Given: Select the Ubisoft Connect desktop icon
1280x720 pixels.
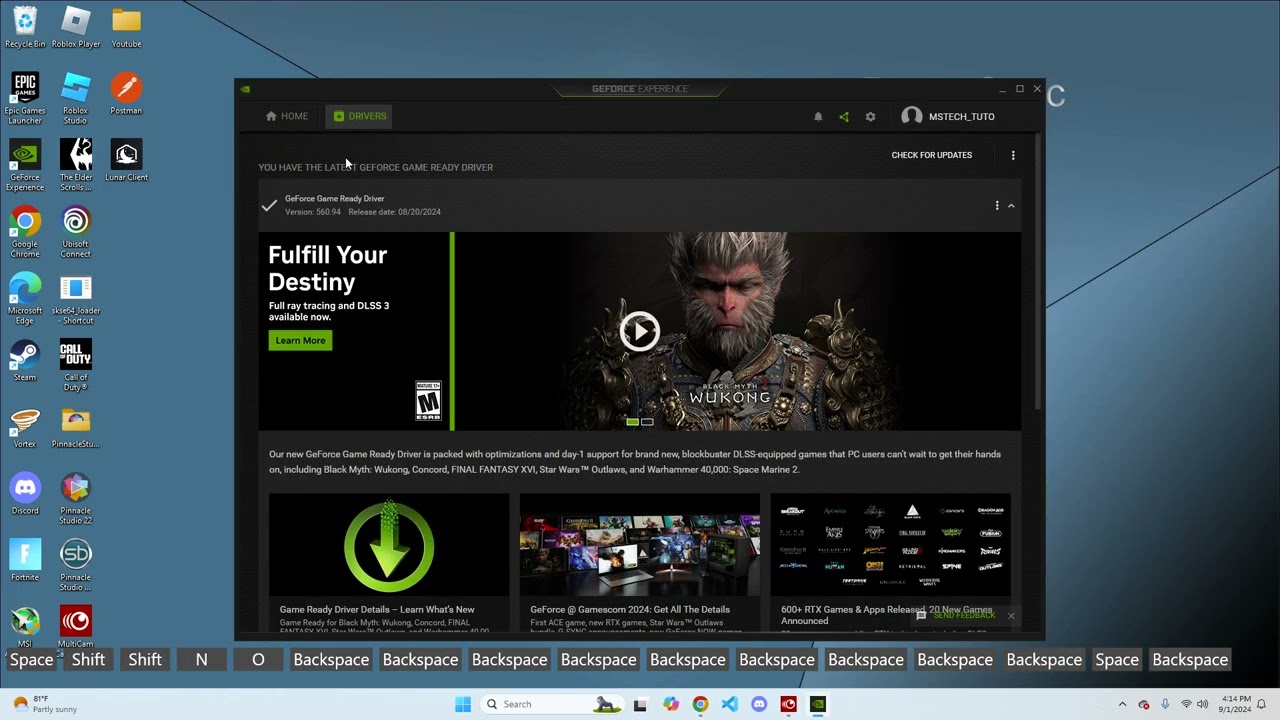Looking at the screenshot, I should tap(76, 232).
